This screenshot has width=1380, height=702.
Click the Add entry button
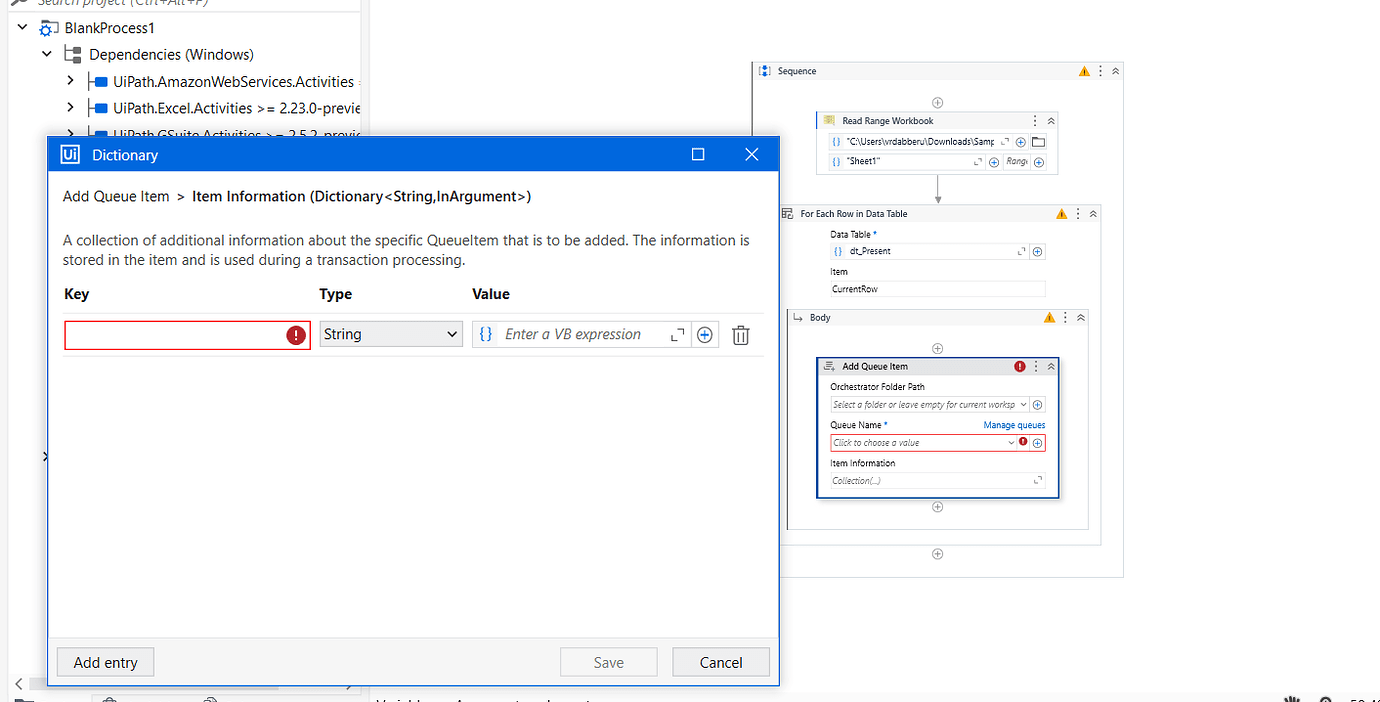104,661
